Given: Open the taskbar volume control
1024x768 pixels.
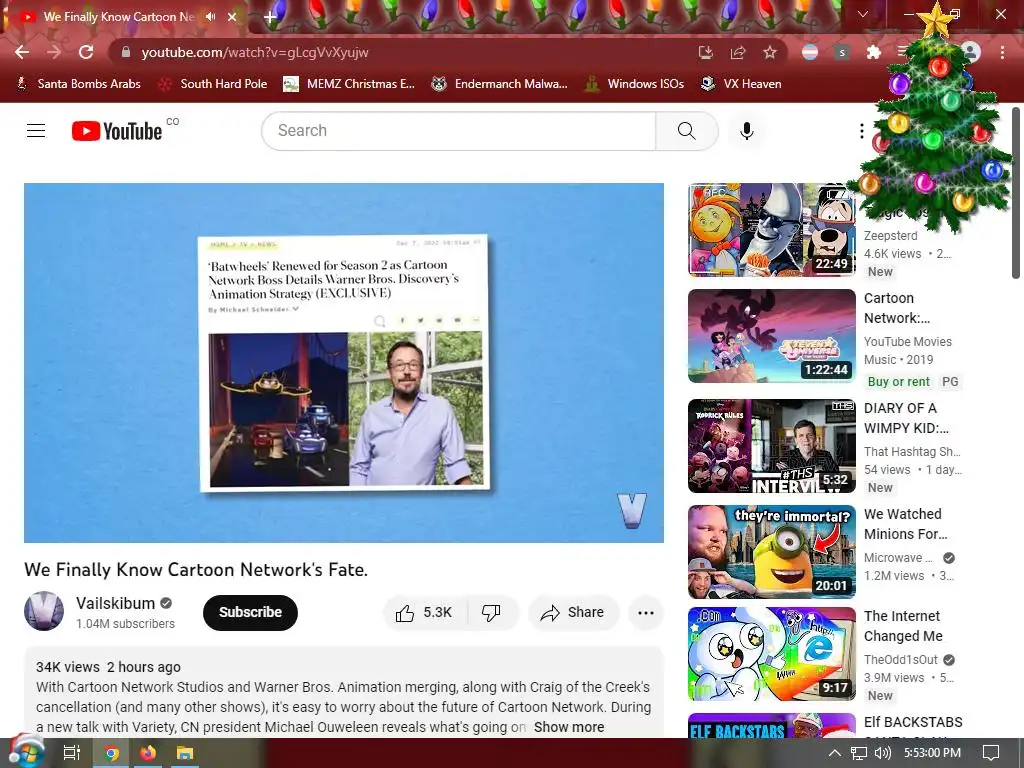Looking at the screenshot, I should pos(882,753).
